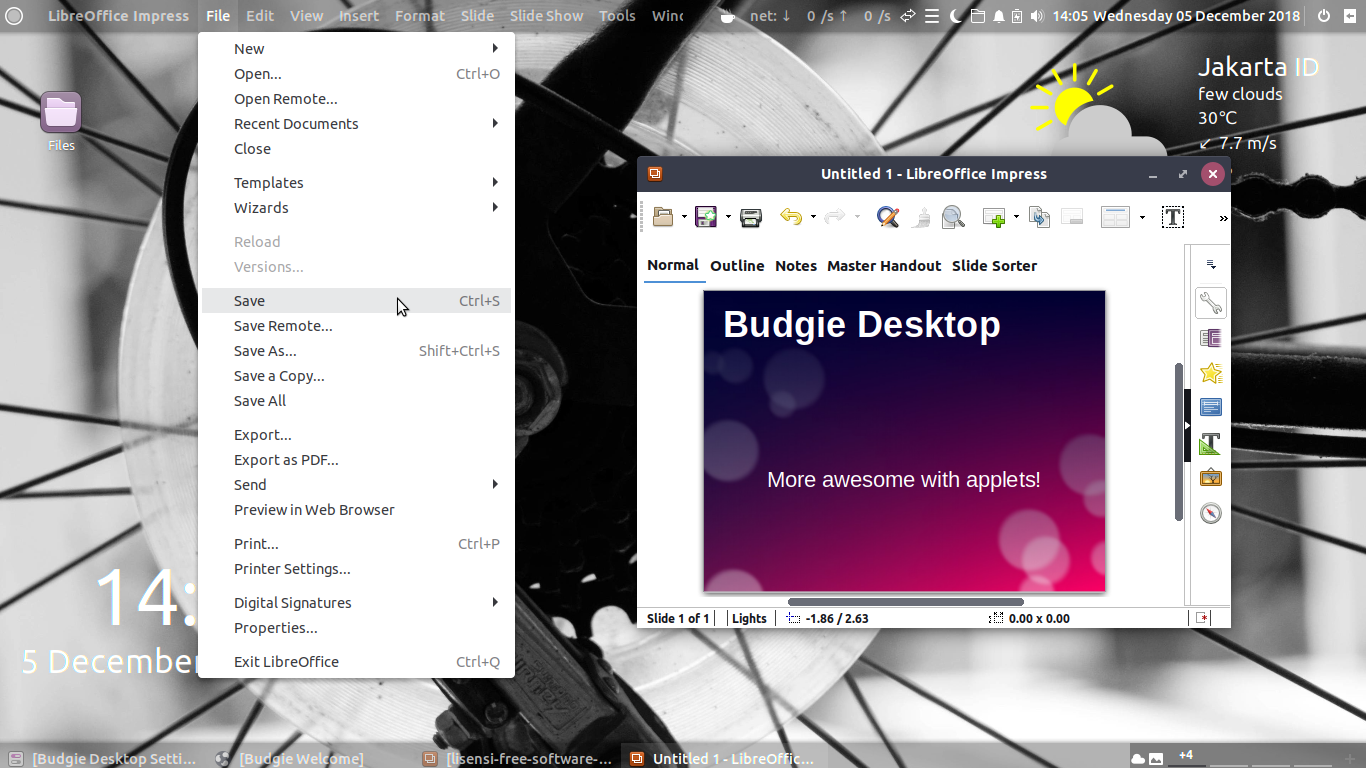Click the Spelling check icon with pencil
This screenshot has width=1366, height=768.
(x=887, y=217)
